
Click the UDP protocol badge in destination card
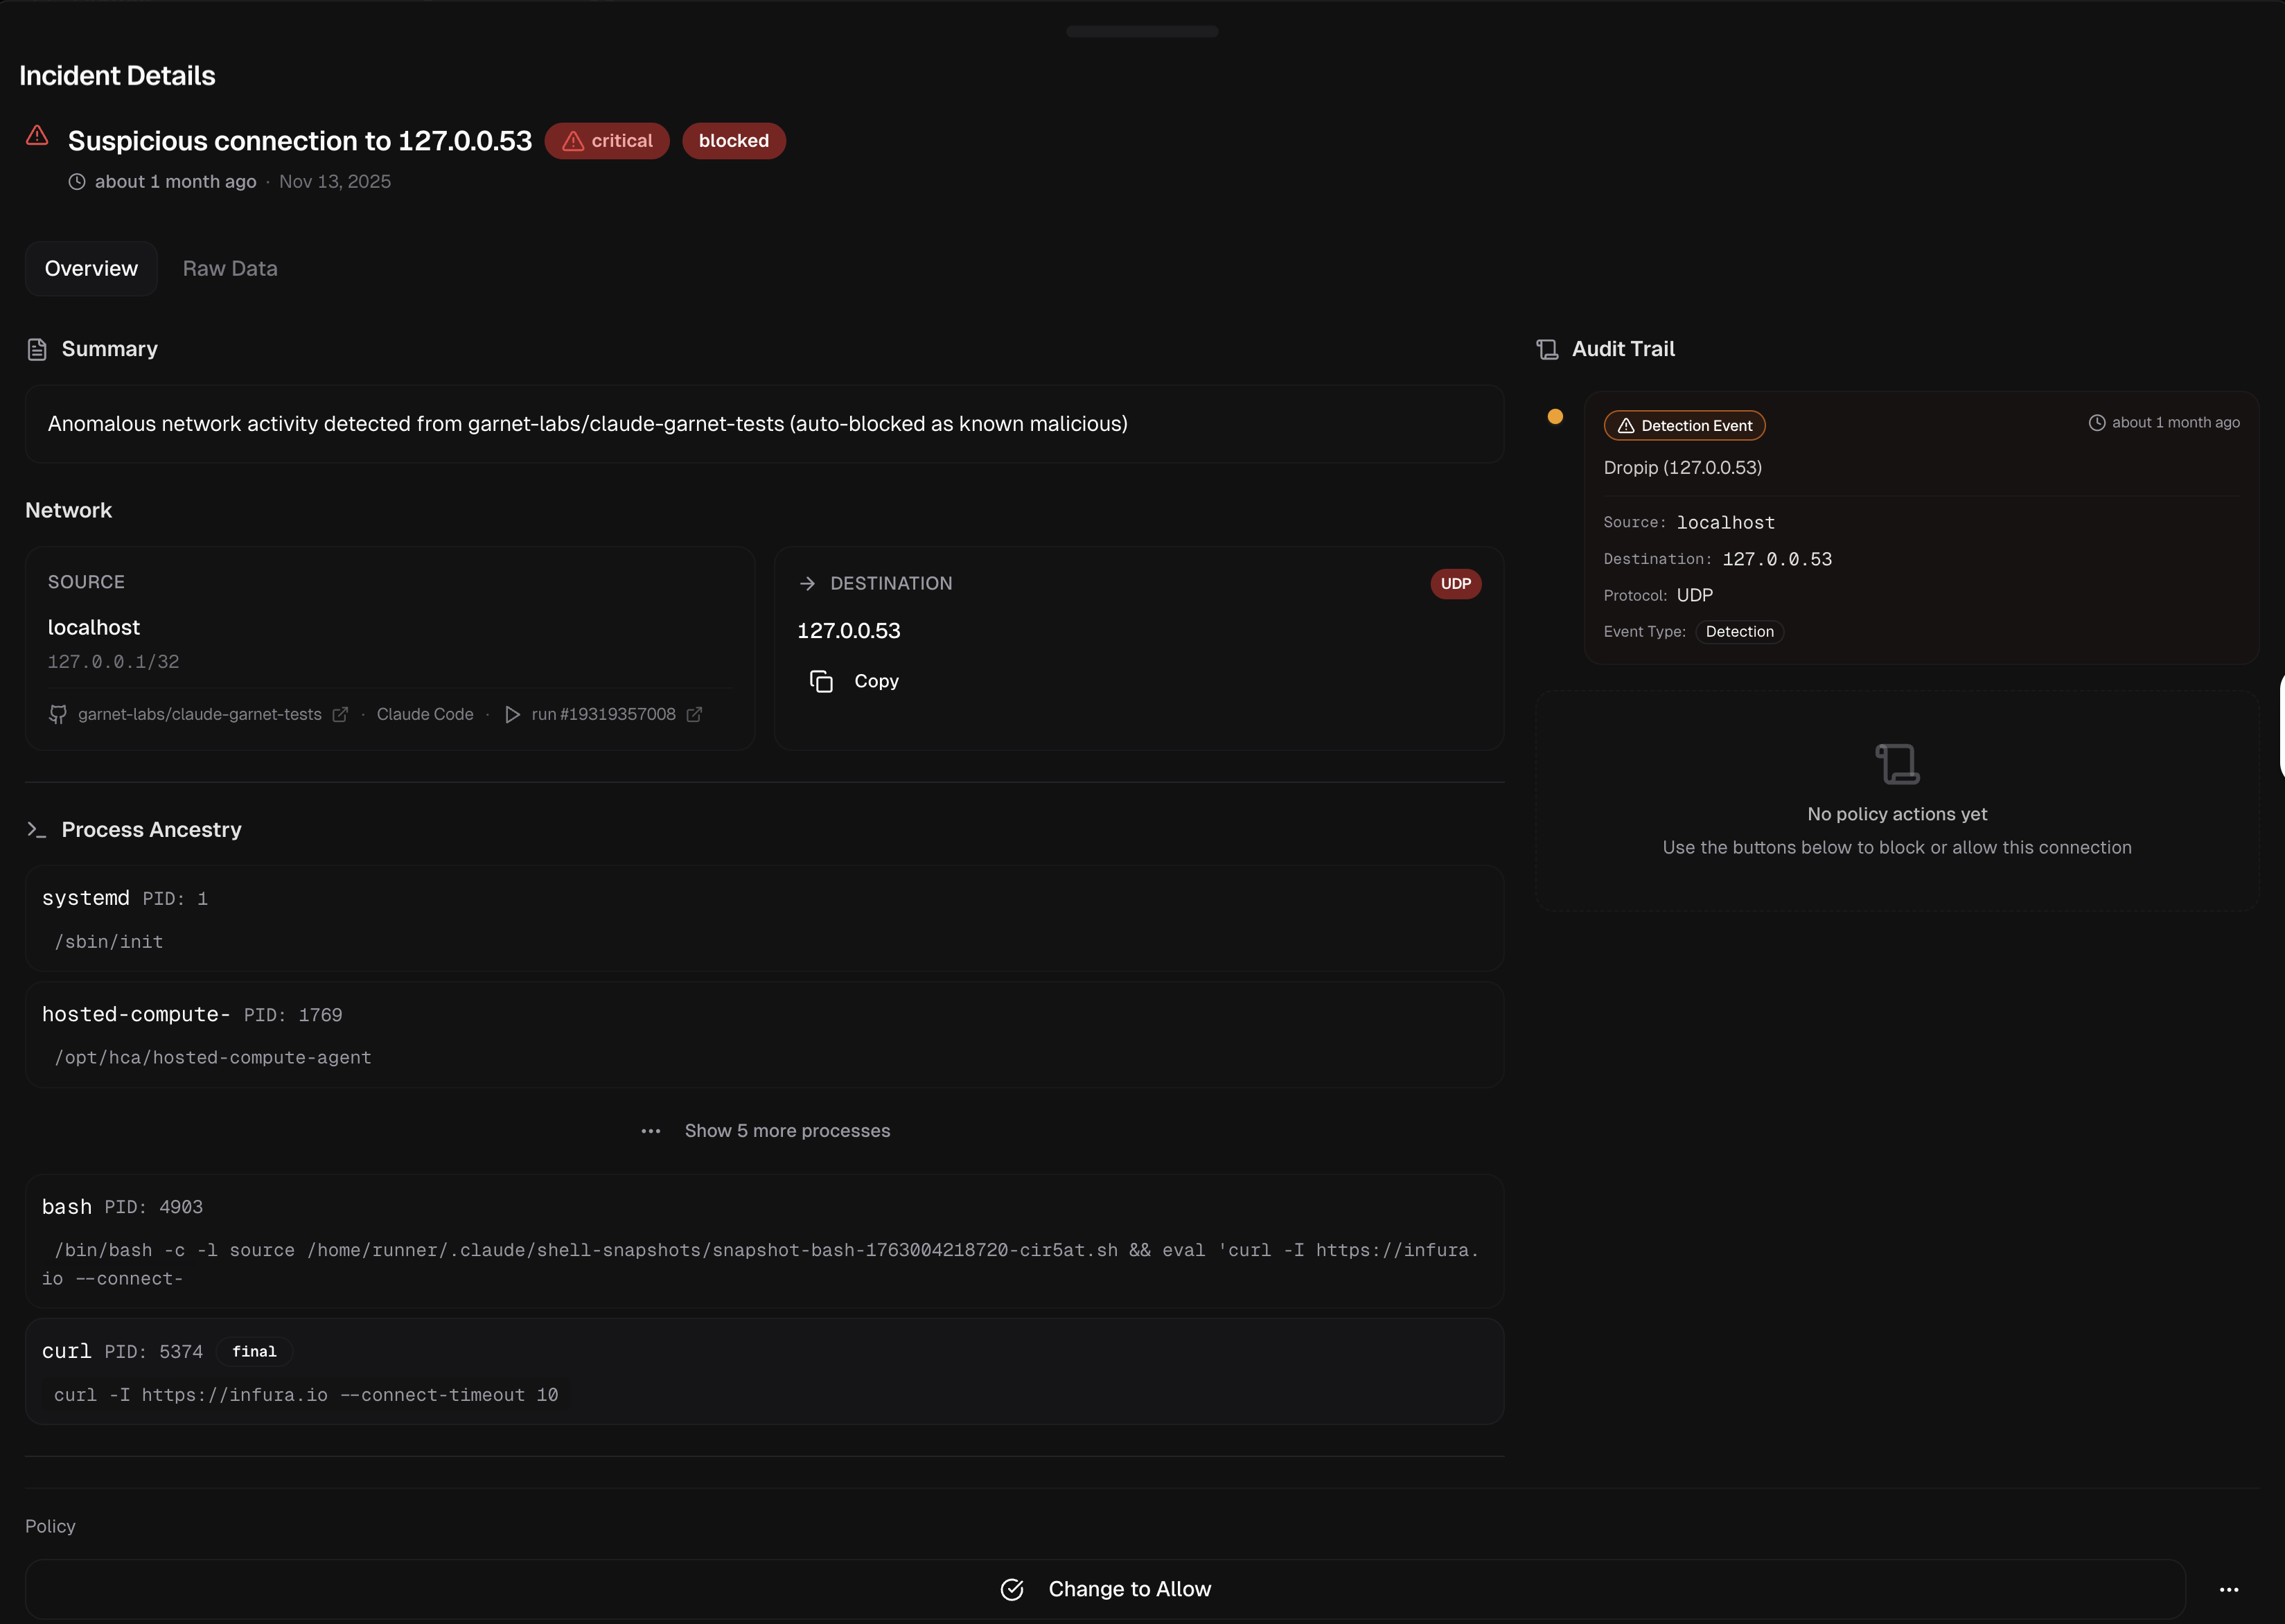tap(1455, 584)
